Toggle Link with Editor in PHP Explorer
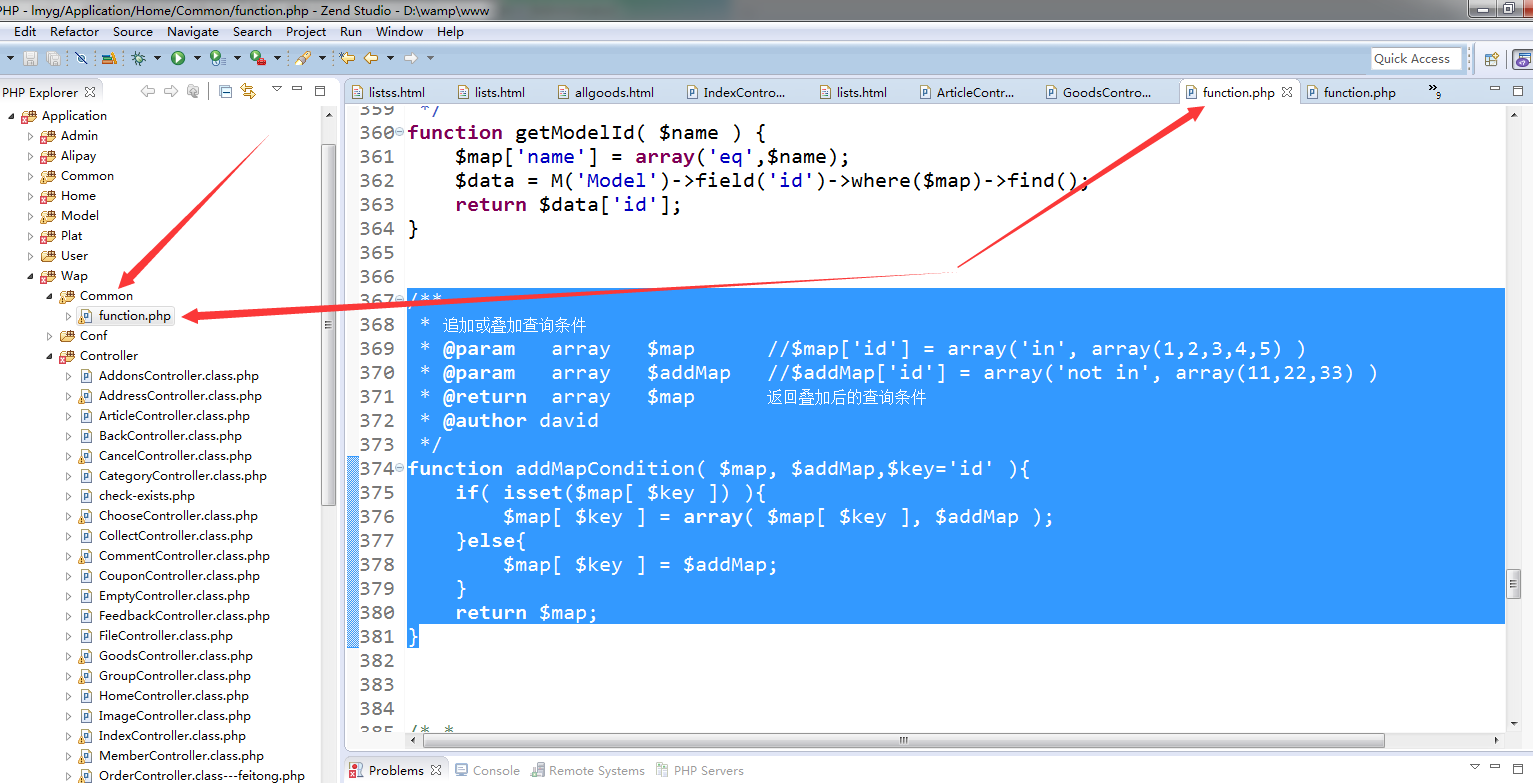1533x783 pixels. (x=248, y=91)
